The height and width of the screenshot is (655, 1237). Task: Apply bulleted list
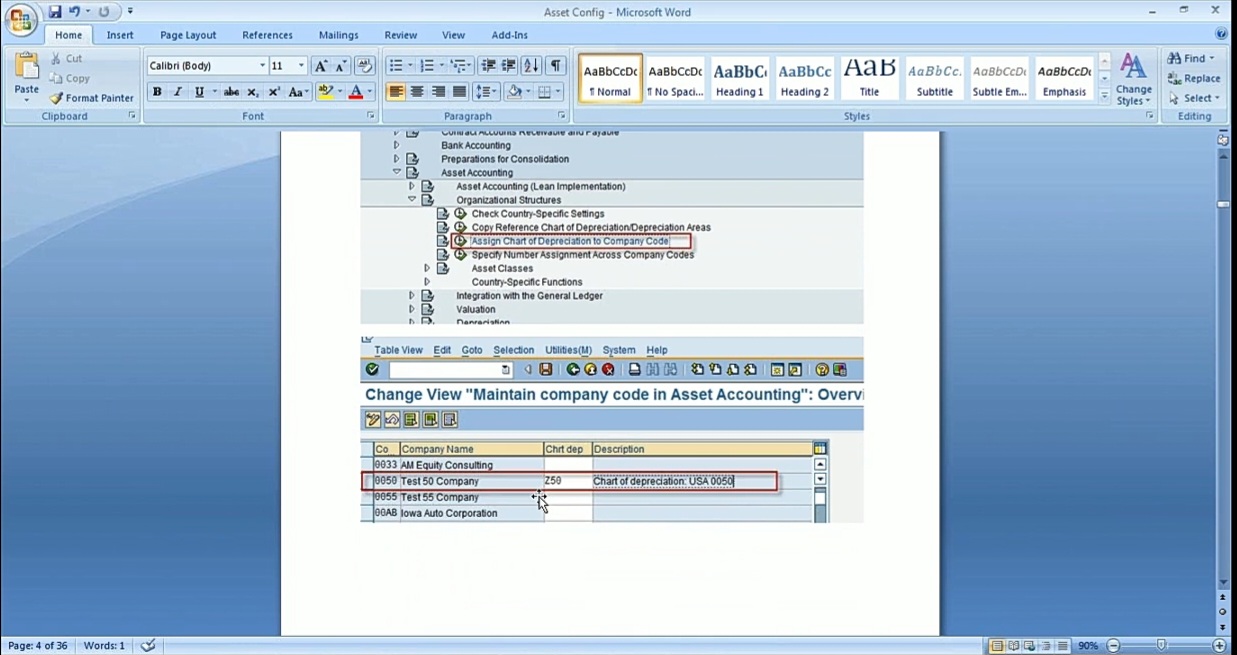click(396, 66)
